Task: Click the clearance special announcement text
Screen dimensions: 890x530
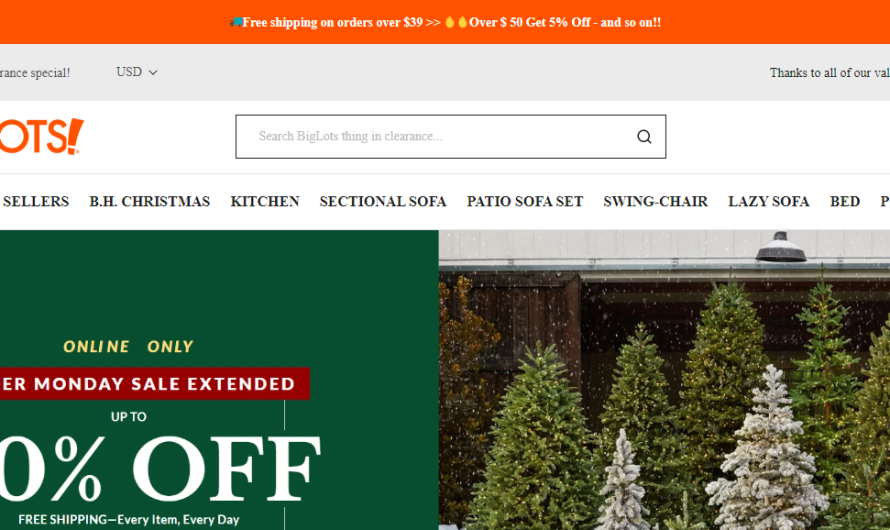Action: tap(35, 73)
